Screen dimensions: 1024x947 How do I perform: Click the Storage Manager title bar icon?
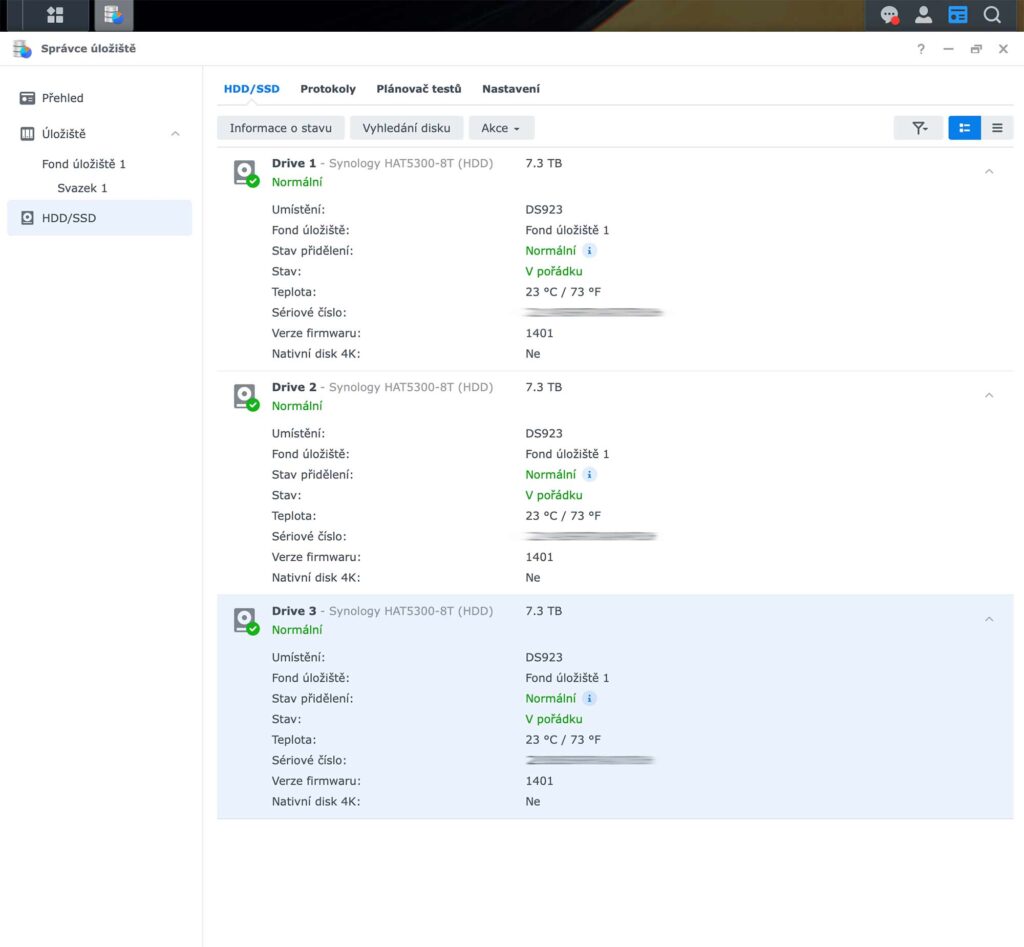[x=22, y=49]
